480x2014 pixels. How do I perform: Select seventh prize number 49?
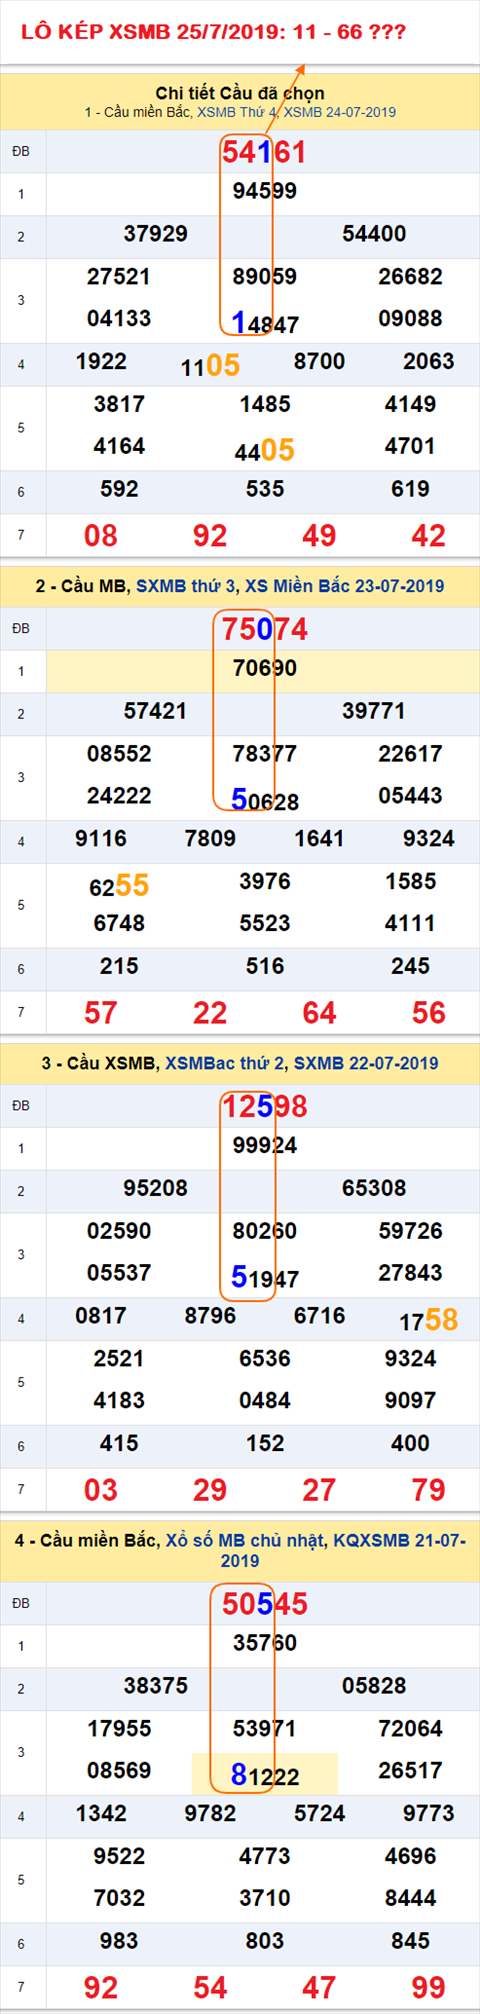[x=319, y=536]
